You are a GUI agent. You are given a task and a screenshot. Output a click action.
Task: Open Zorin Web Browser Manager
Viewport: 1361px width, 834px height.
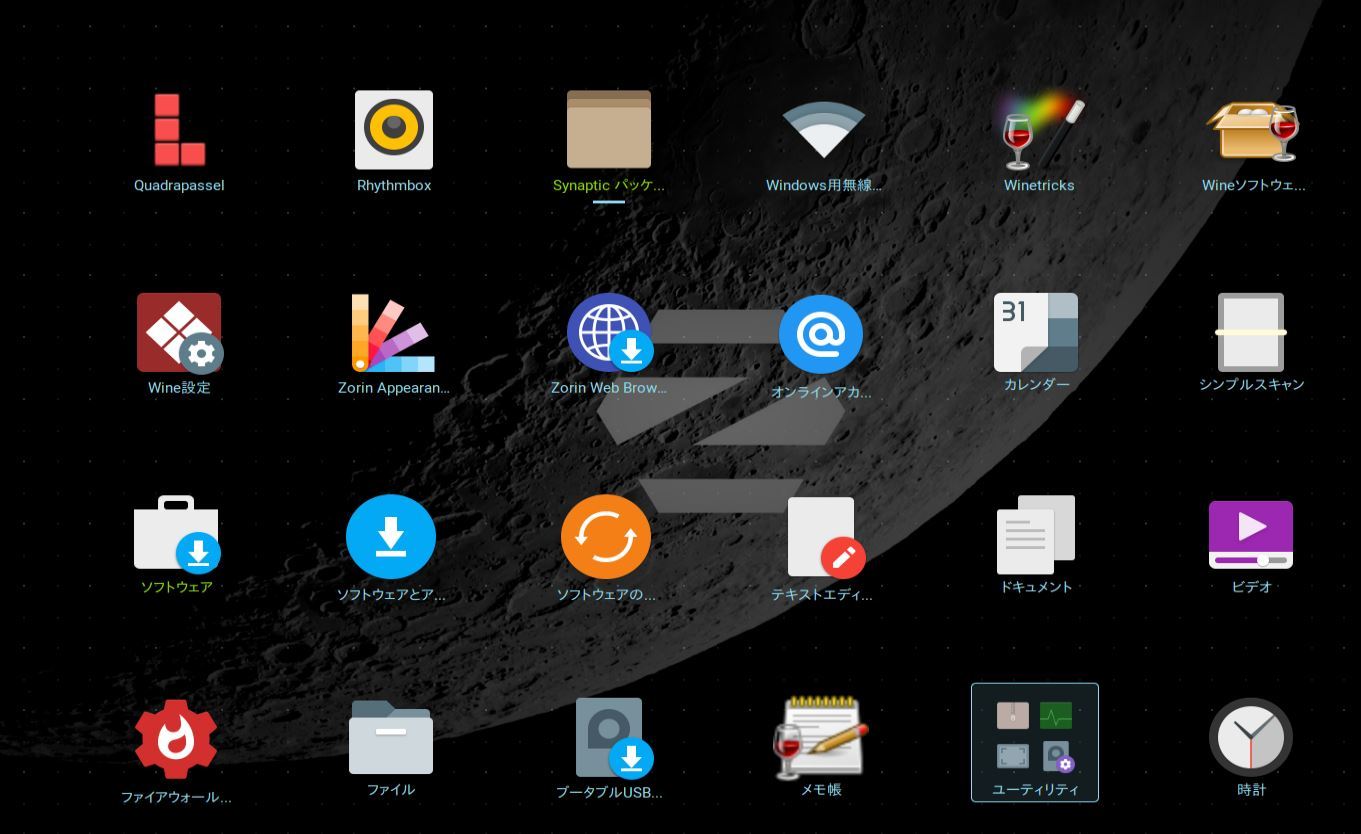coord(608,333)
